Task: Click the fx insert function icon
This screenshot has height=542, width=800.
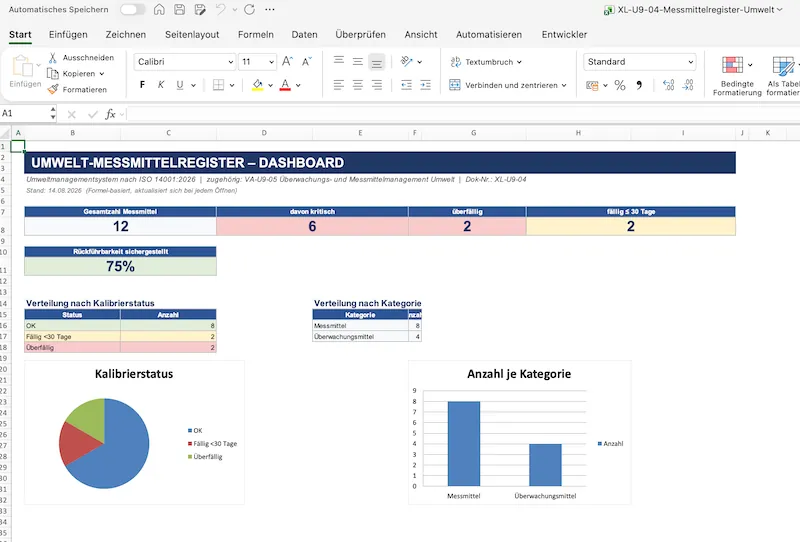Action: click(x=110, y=114)
